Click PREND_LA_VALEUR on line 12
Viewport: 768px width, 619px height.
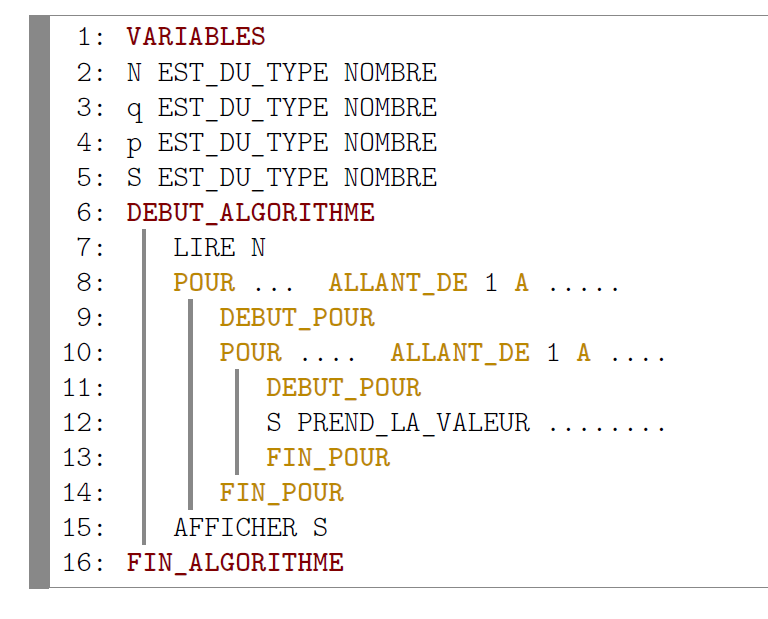coord(413,423)
